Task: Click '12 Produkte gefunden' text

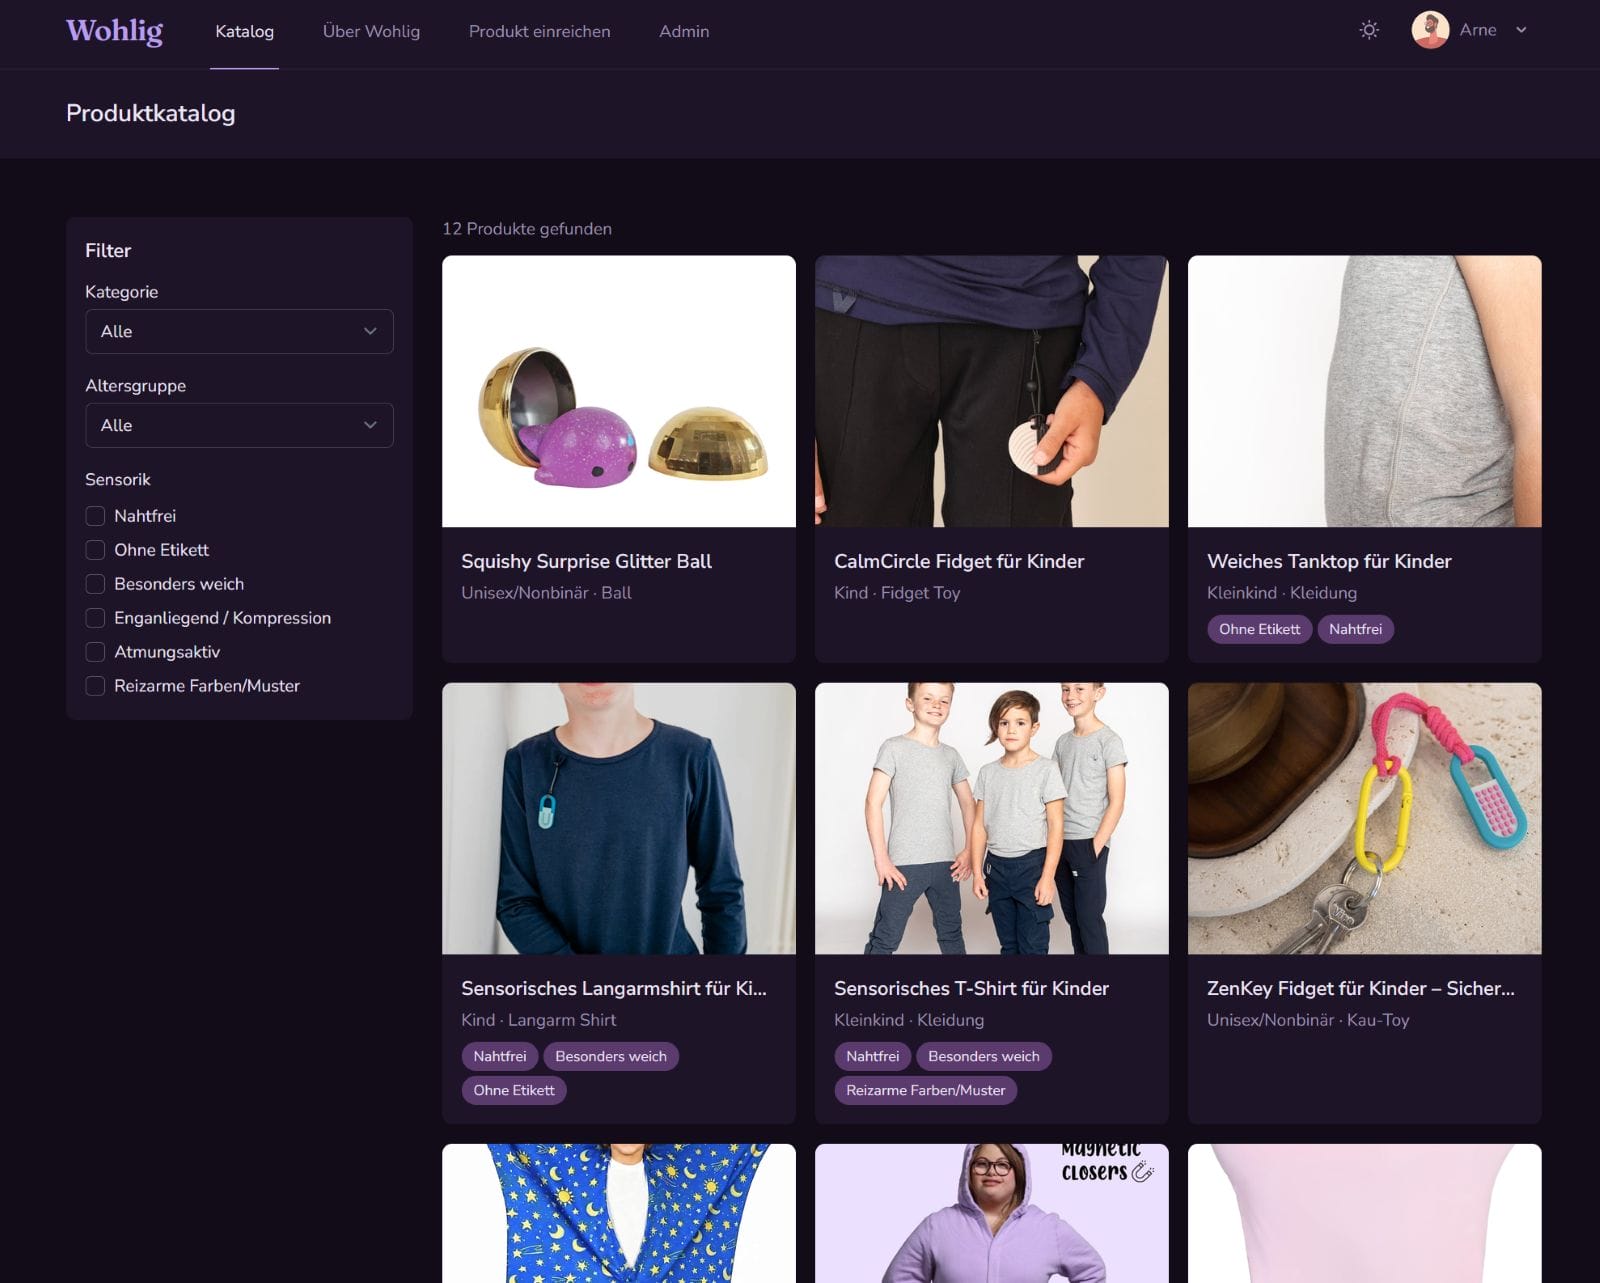Action: click(527, 229)
